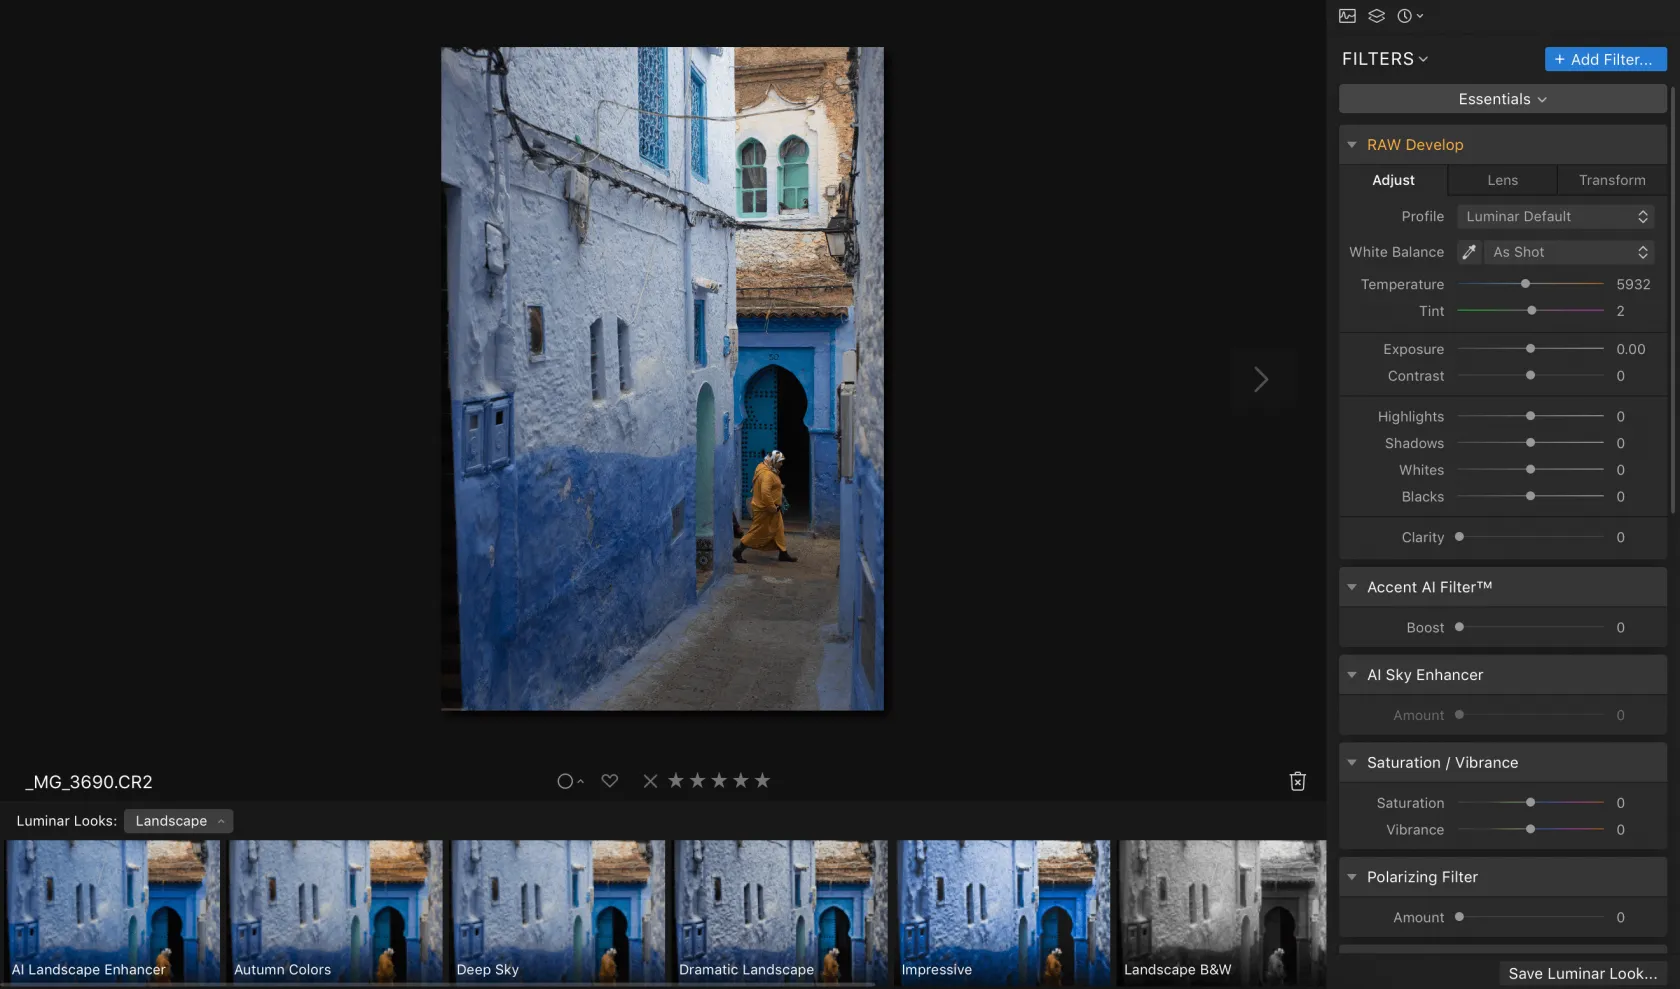
Task: Show the layers panel icon
Action: pos(1376,16)
